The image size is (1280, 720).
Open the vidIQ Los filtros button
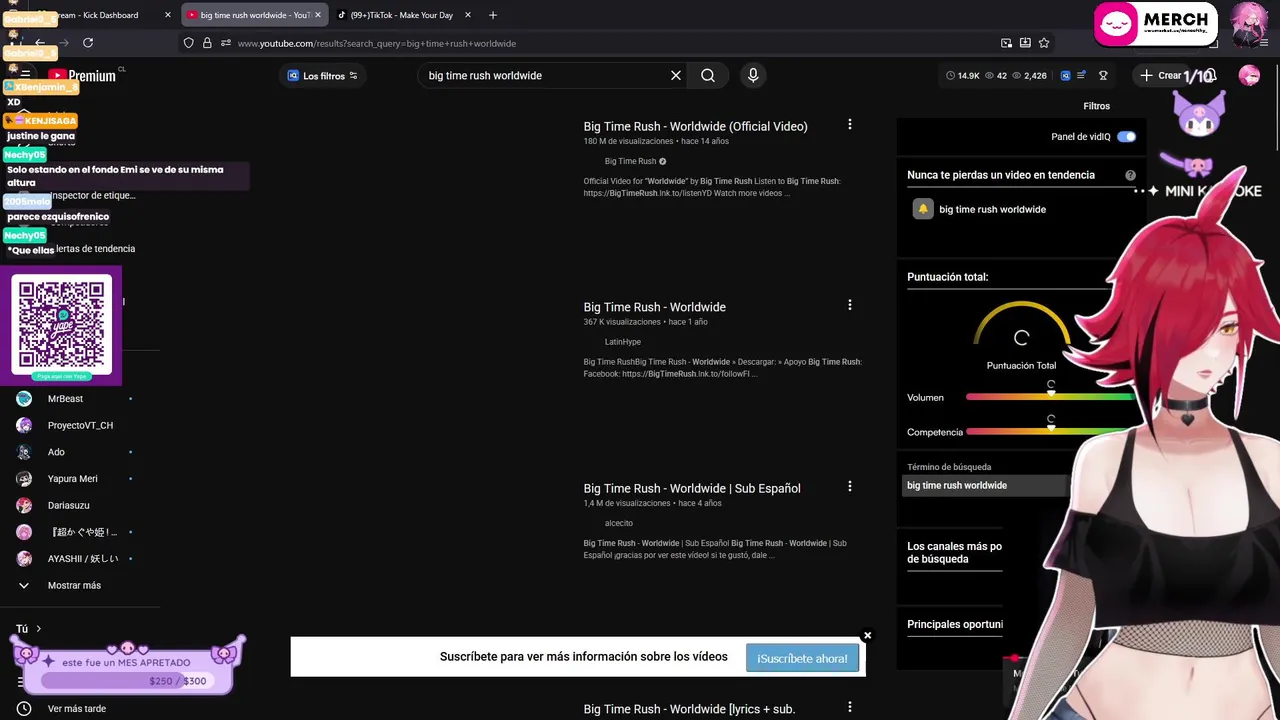[322, 76]
